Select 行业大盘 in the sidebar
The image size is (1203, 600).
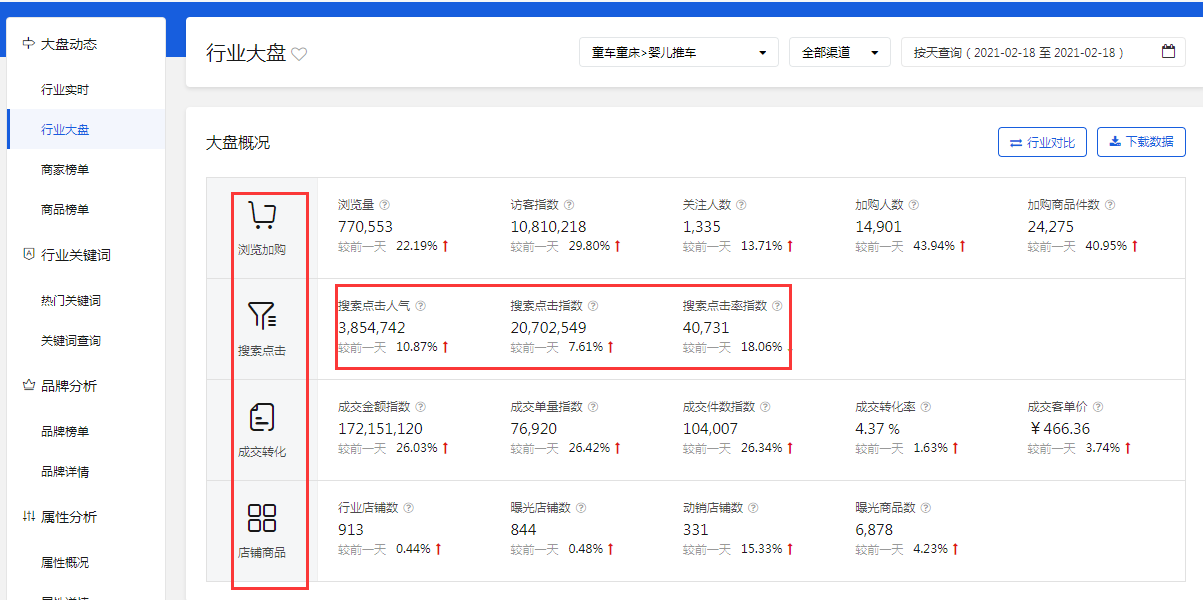[x=65, y=130]
